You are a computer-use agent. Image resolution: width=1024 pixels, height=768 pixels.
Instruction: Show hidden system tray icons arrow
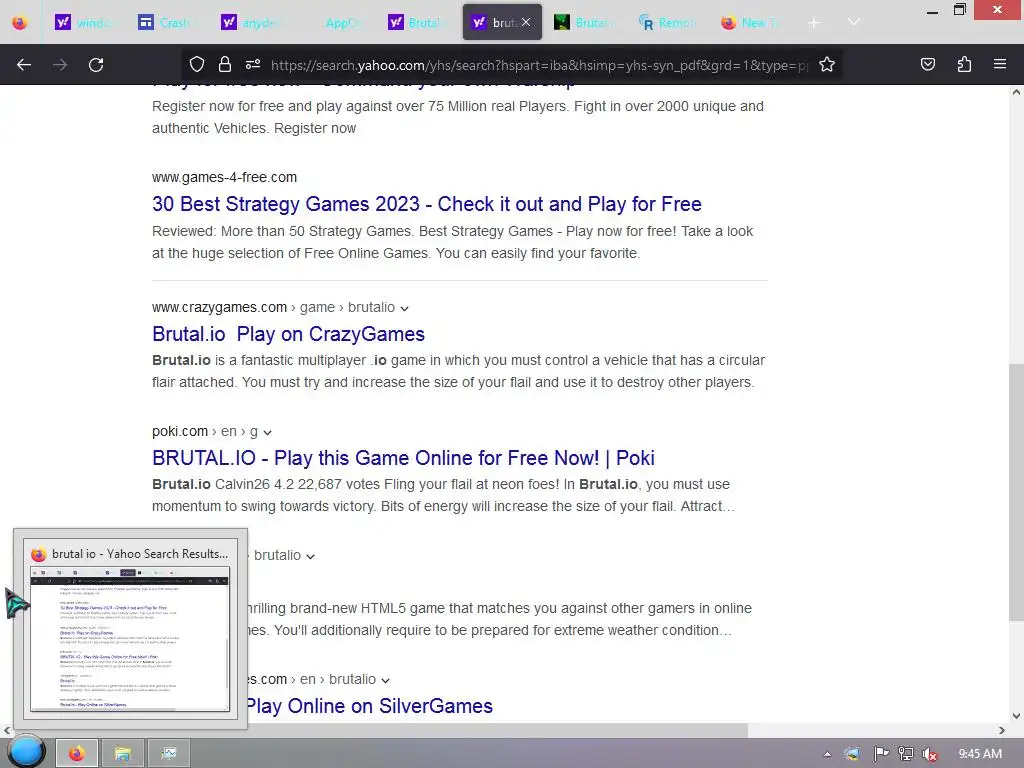(827, 754)
